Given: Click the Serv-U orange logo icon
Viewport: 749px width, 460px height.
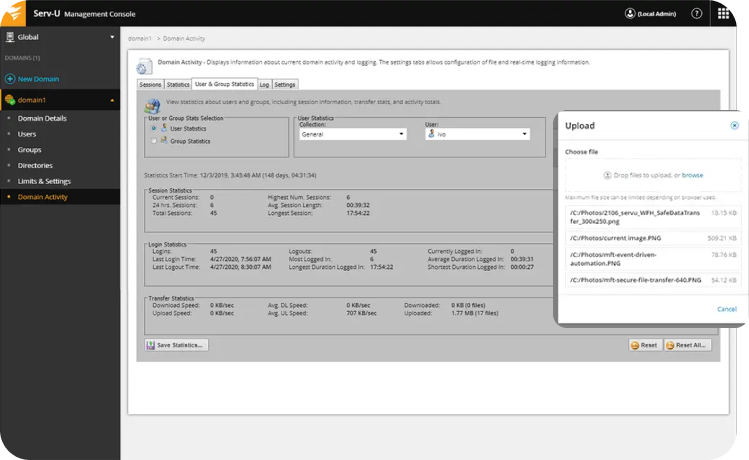Looking at the screenshot, I should pyautogui.click(x=15, y=13).
